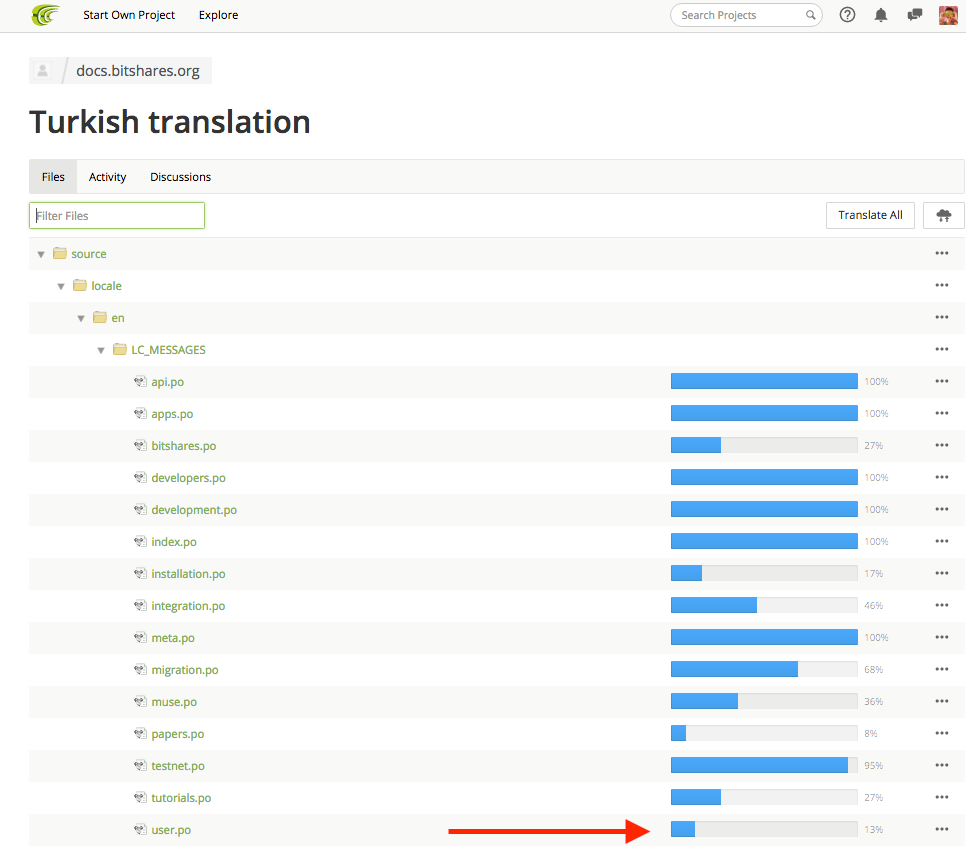Collapse the en folder arrow
The height and width of the screenshot is (861, 966).
[81, 318]
